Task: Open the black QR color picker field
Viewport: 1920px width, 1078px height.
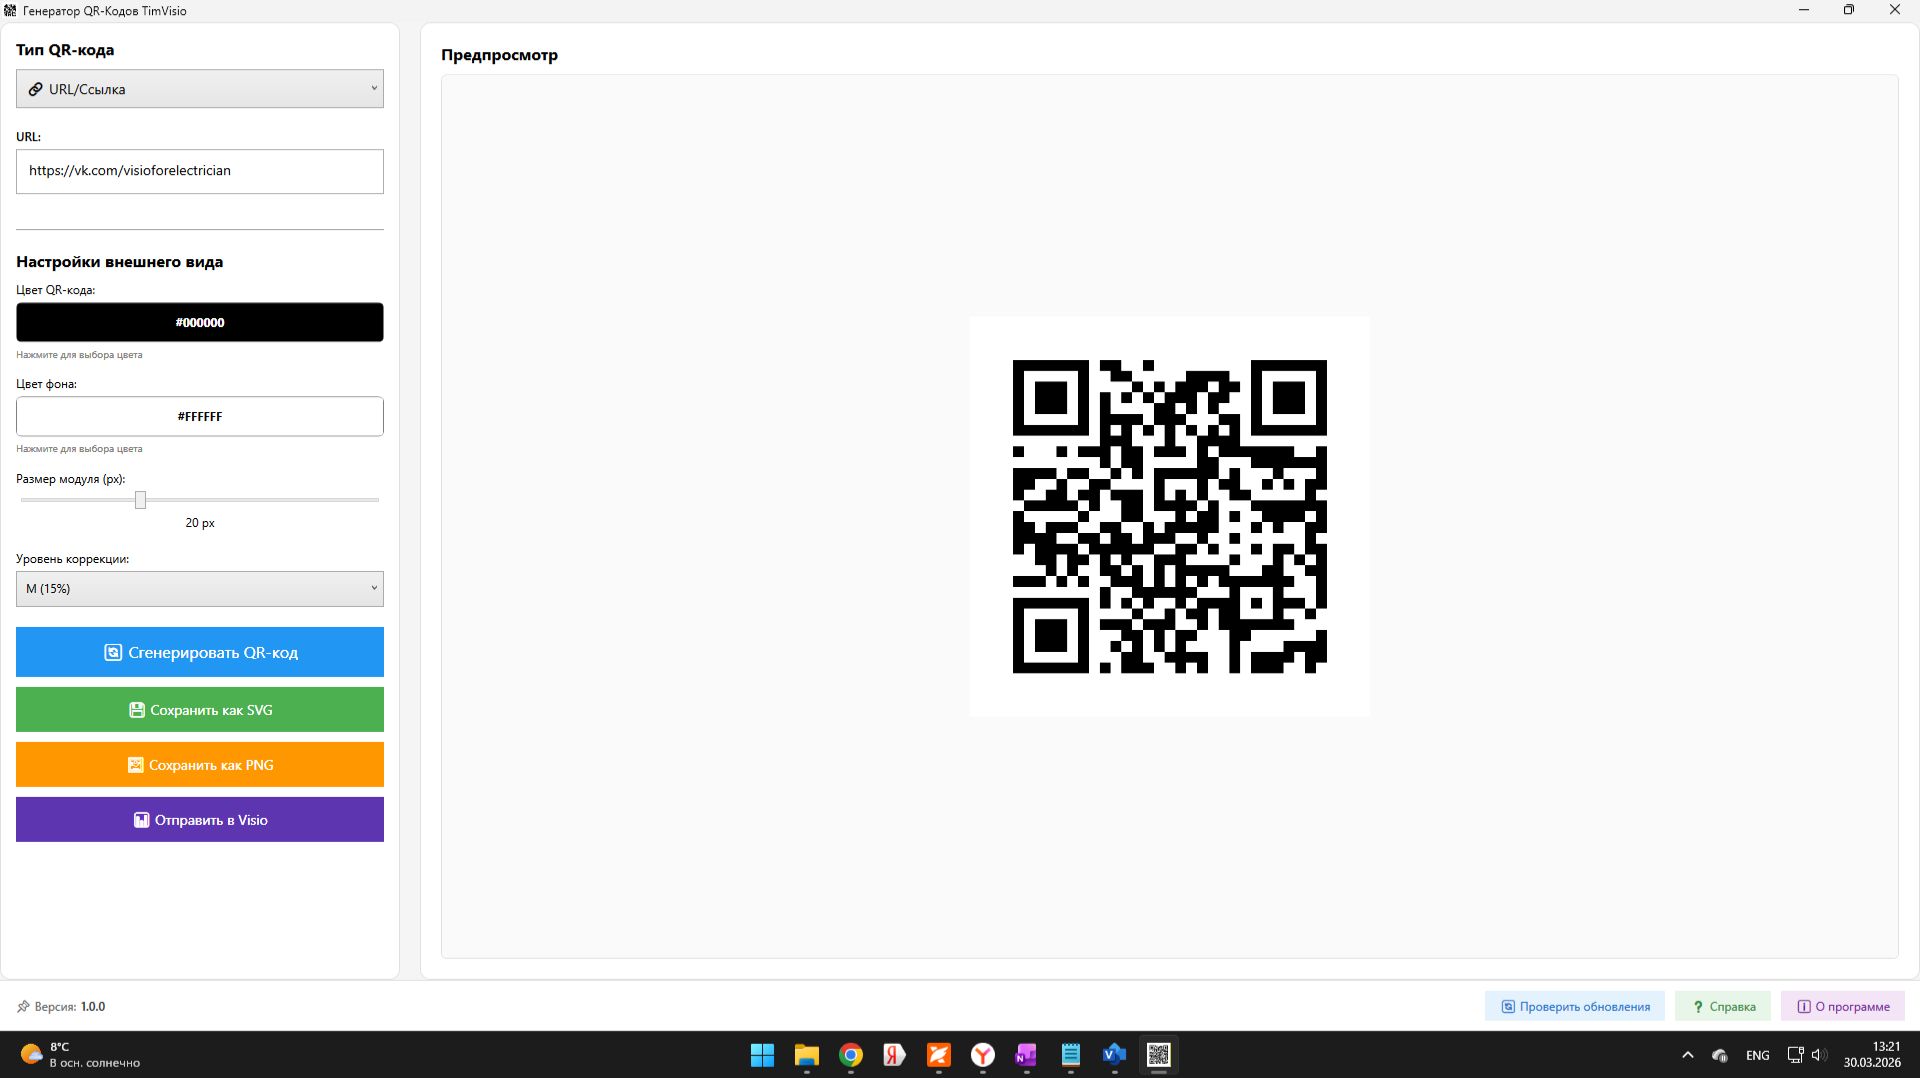Action: tap(200, 322)
